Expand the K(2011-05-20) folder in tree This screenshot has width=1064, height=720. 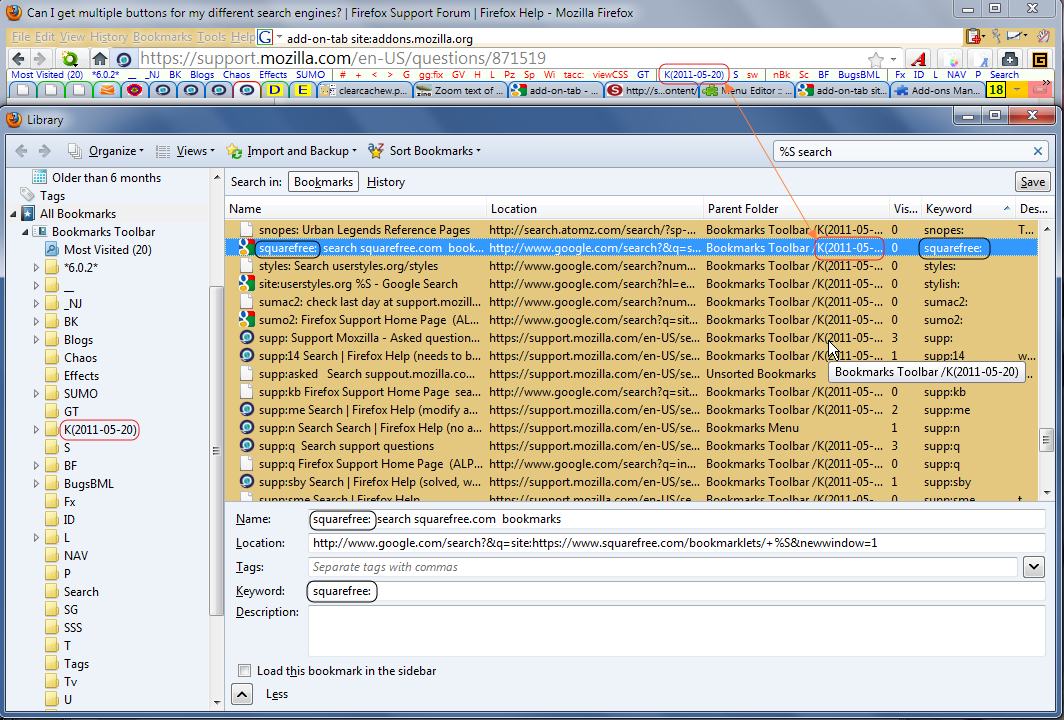(36, 430)
